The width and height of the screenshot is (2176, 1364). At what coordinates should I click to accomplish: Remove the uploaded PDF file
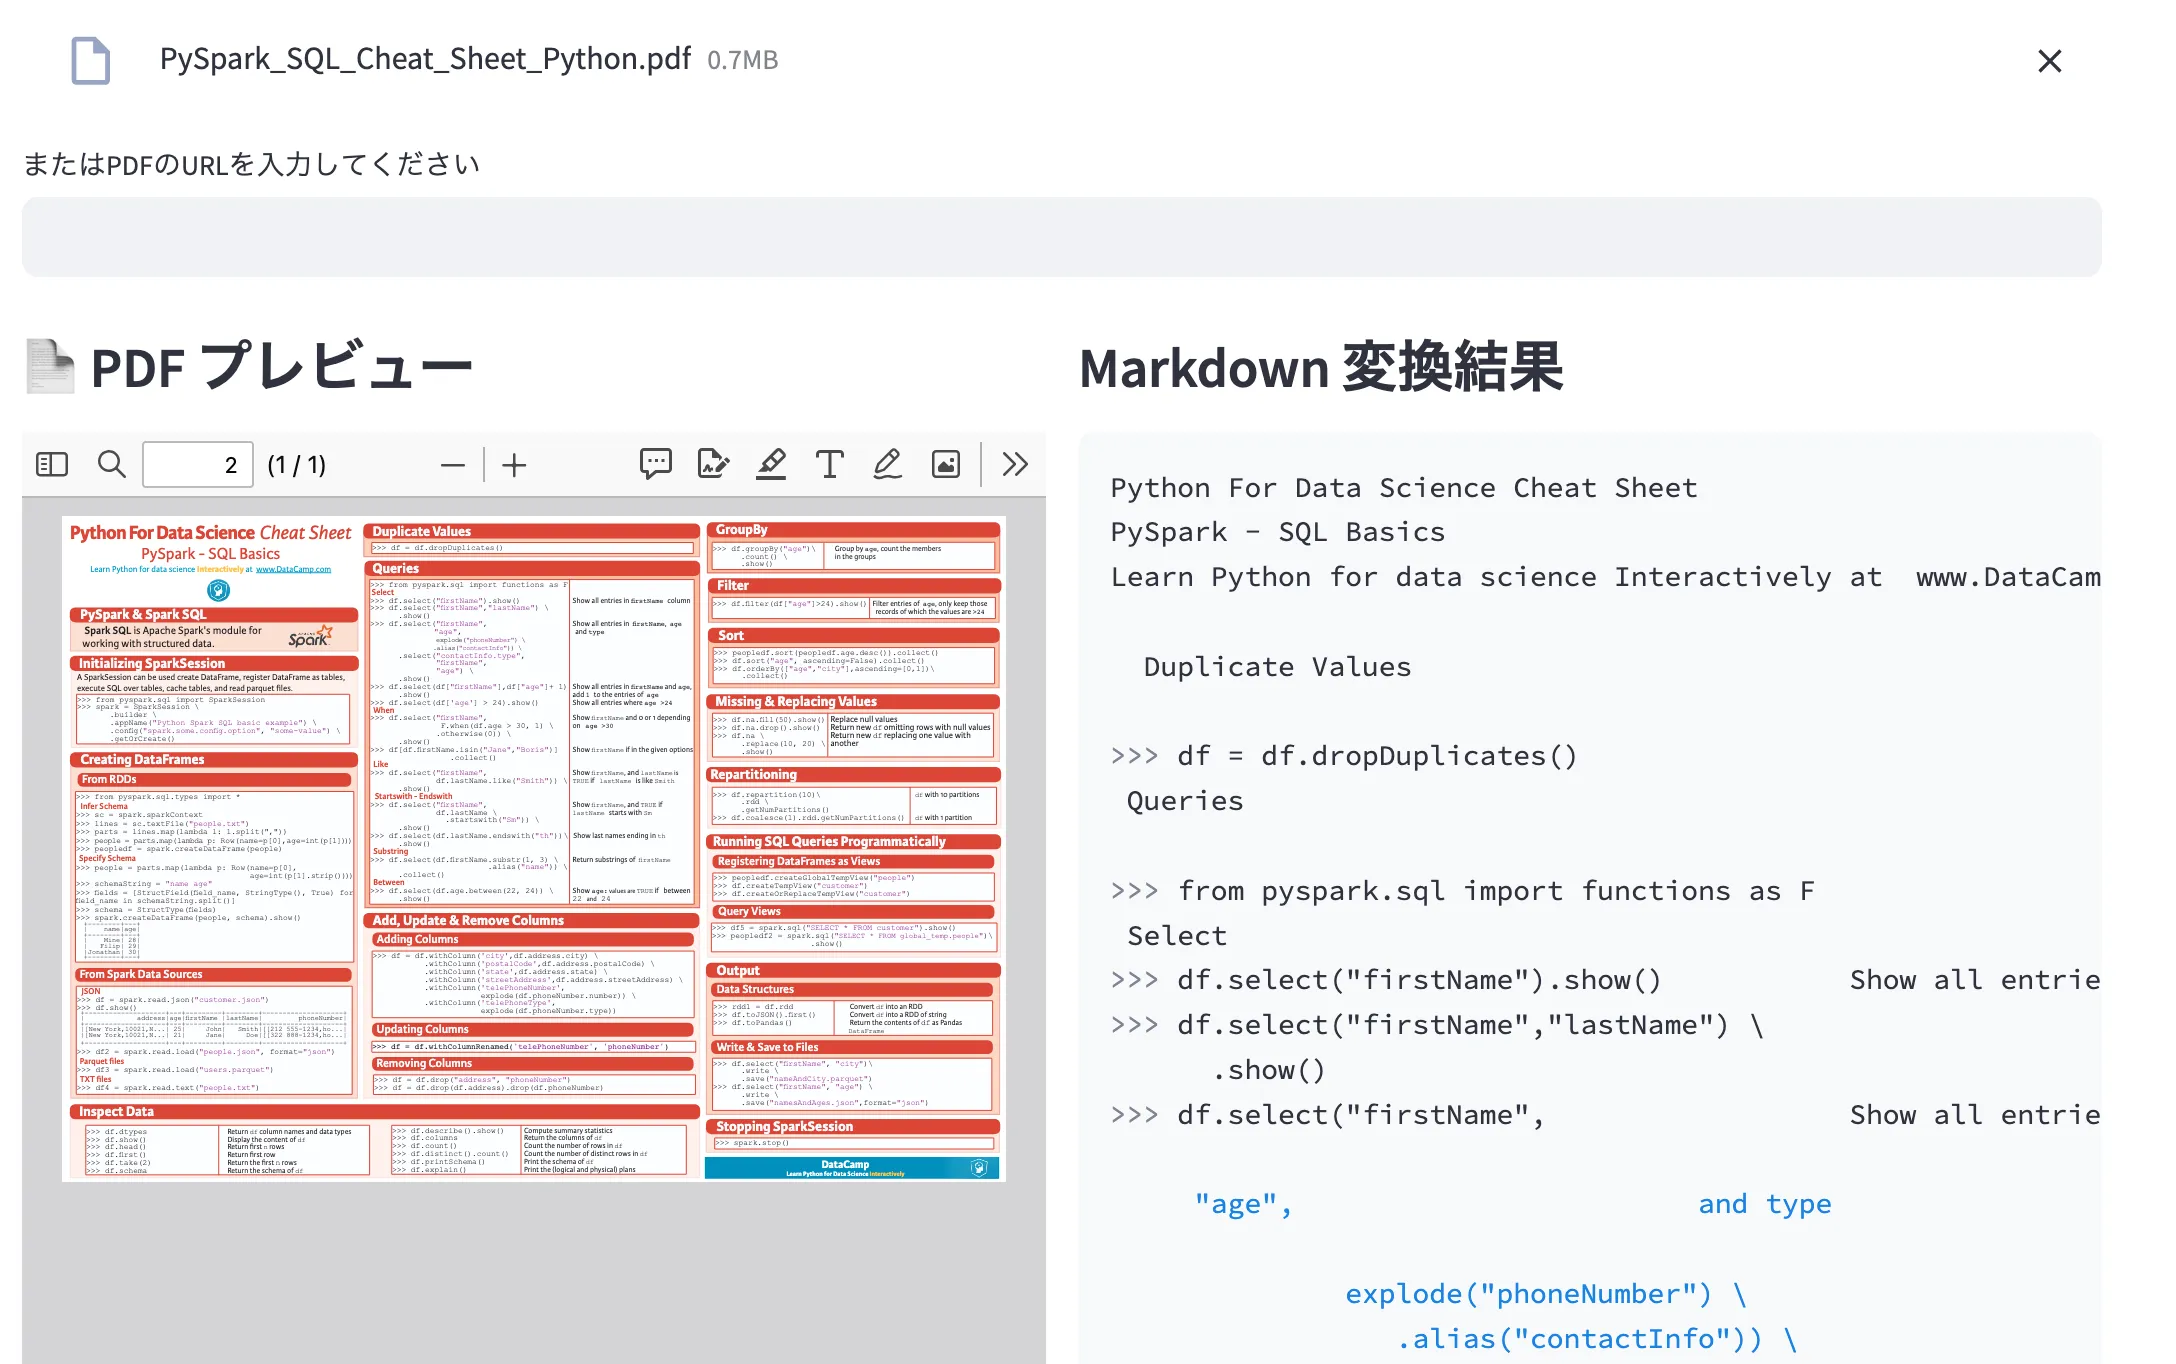coord(2050,61)
